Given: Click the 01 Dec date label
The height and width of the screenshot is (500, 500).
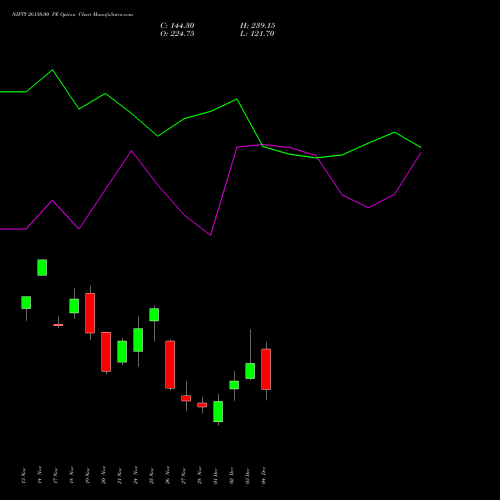Looking at the screenshot, I should coord(216,475).
